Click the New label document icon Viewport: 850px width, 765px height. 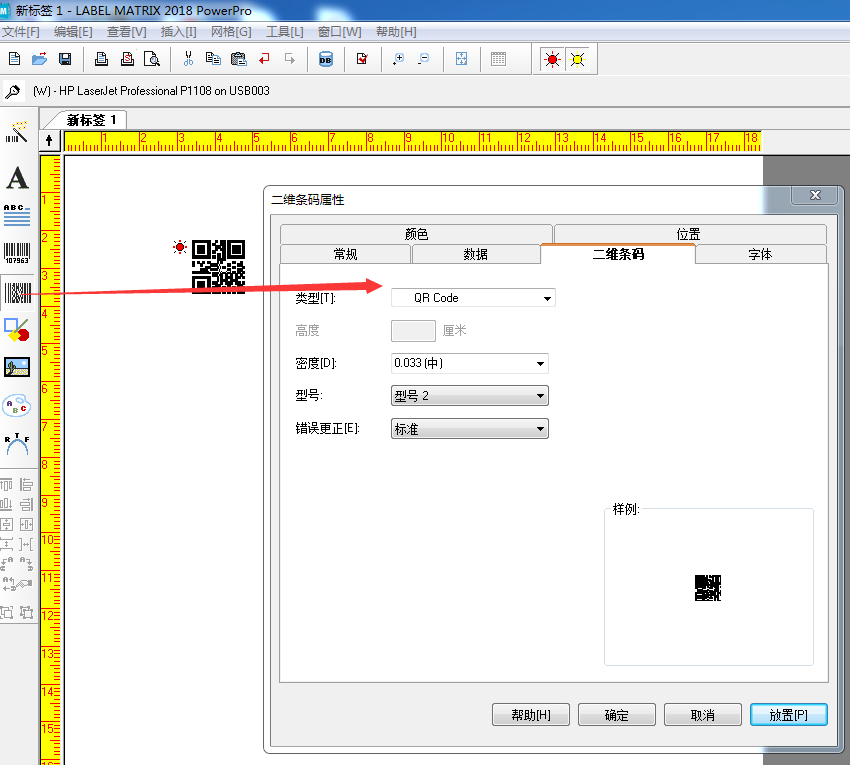[x=15, y=59]
